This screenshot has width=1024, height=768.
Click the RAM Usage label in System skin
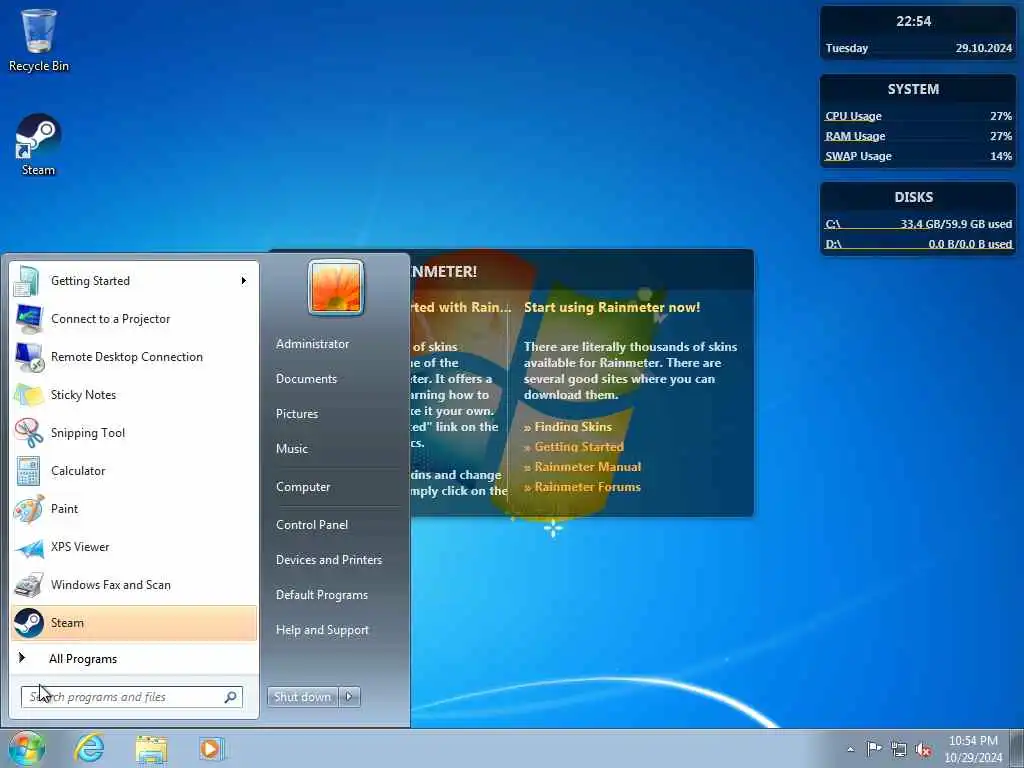[855, 136]
